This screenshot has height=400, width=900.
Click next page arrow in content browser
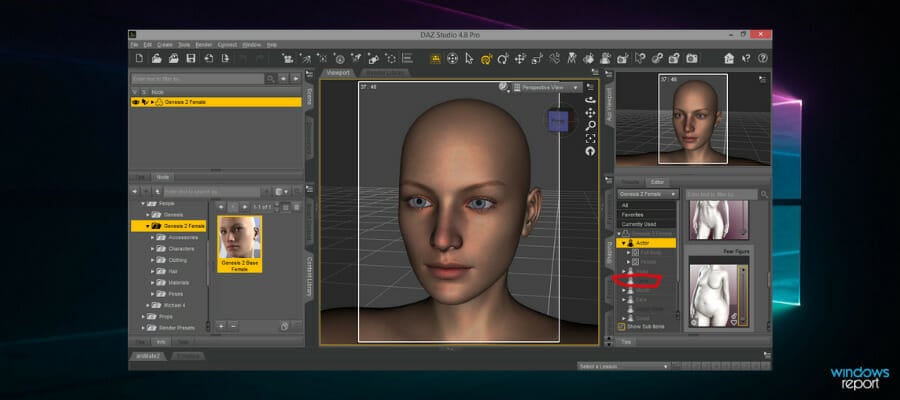tap(245, 207)
